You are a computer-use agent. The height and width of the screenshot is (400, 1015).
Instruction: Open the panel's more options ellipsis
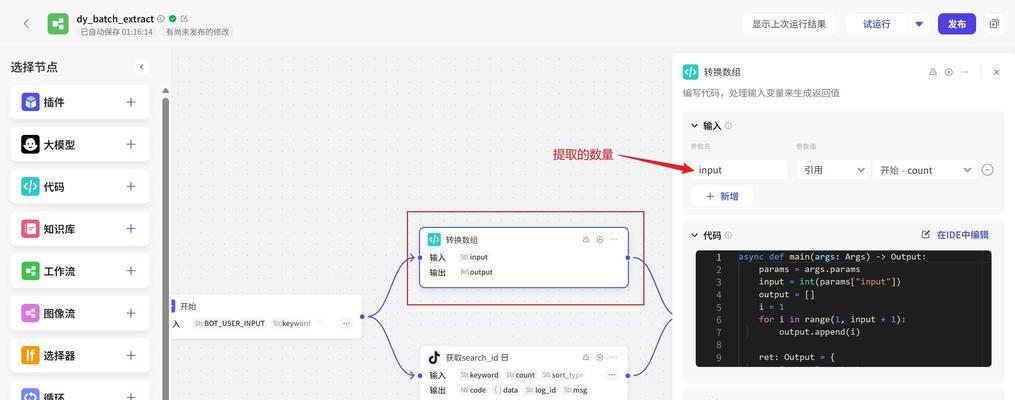965,72
